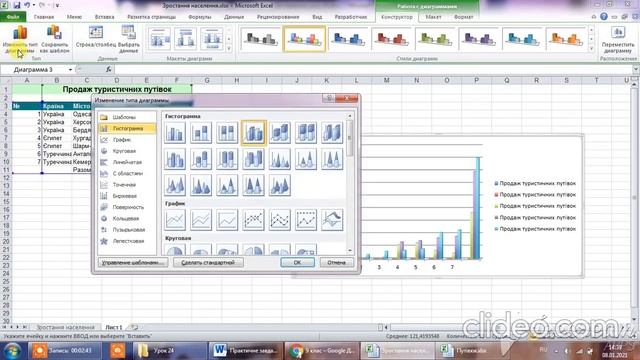Open the Файл tab

tap(13, 17)
